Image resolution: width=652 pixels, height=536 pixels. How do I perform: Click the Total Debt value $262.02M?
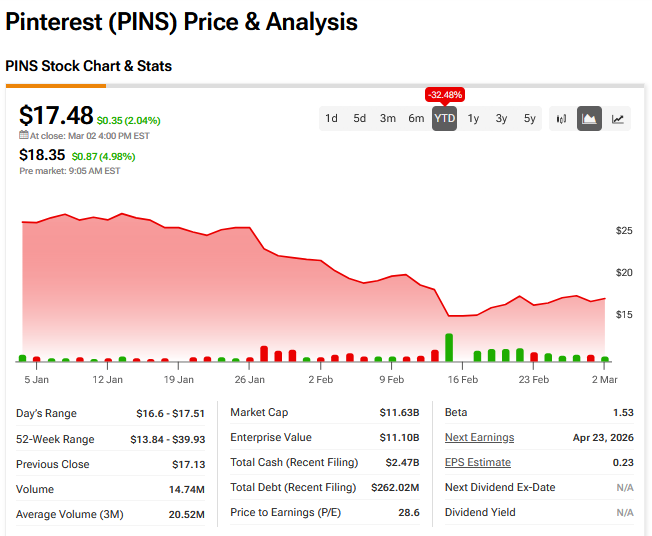click(395, 487)
